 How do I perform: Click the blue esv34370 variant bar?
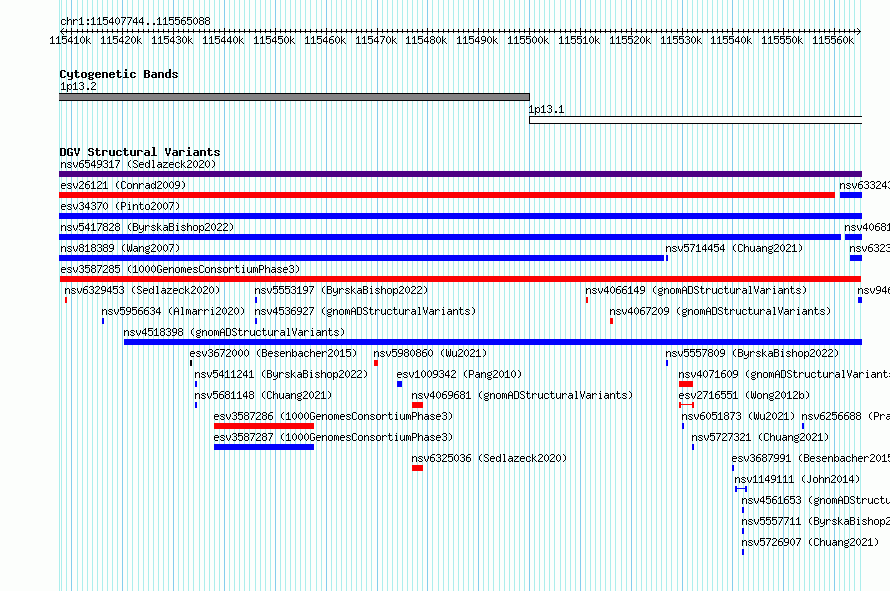pos(460,216)
